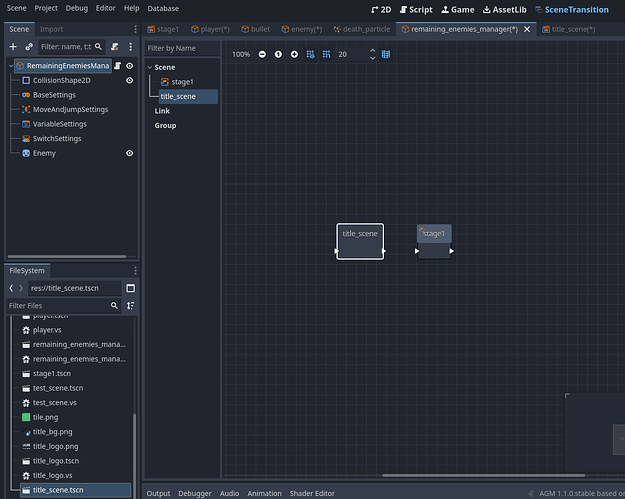Open the Shader Editor bottom panel
Image resolution: width=625 pixels, height=499 pixels.
311,493
